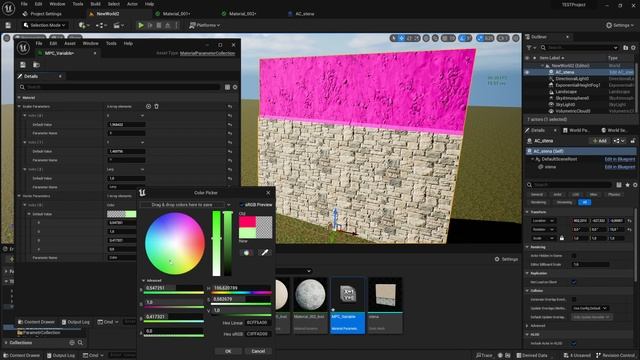Open property matrix grid icon in MPC Details
This screenshot has height=360, width=640.
pyautogui.click(x=227, y=87)
